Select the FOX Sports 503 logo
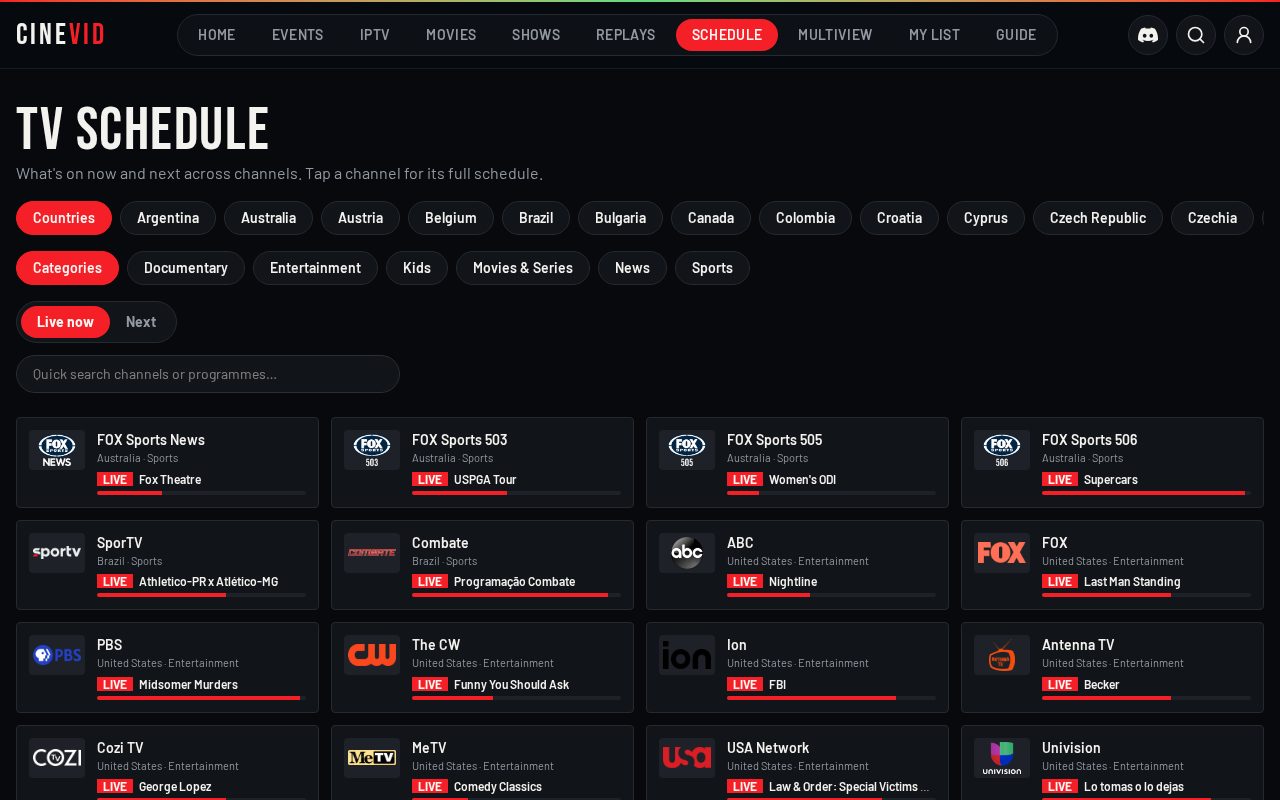Image resolution: width=1280 pixels, height=800 pixels. point(372,450)
